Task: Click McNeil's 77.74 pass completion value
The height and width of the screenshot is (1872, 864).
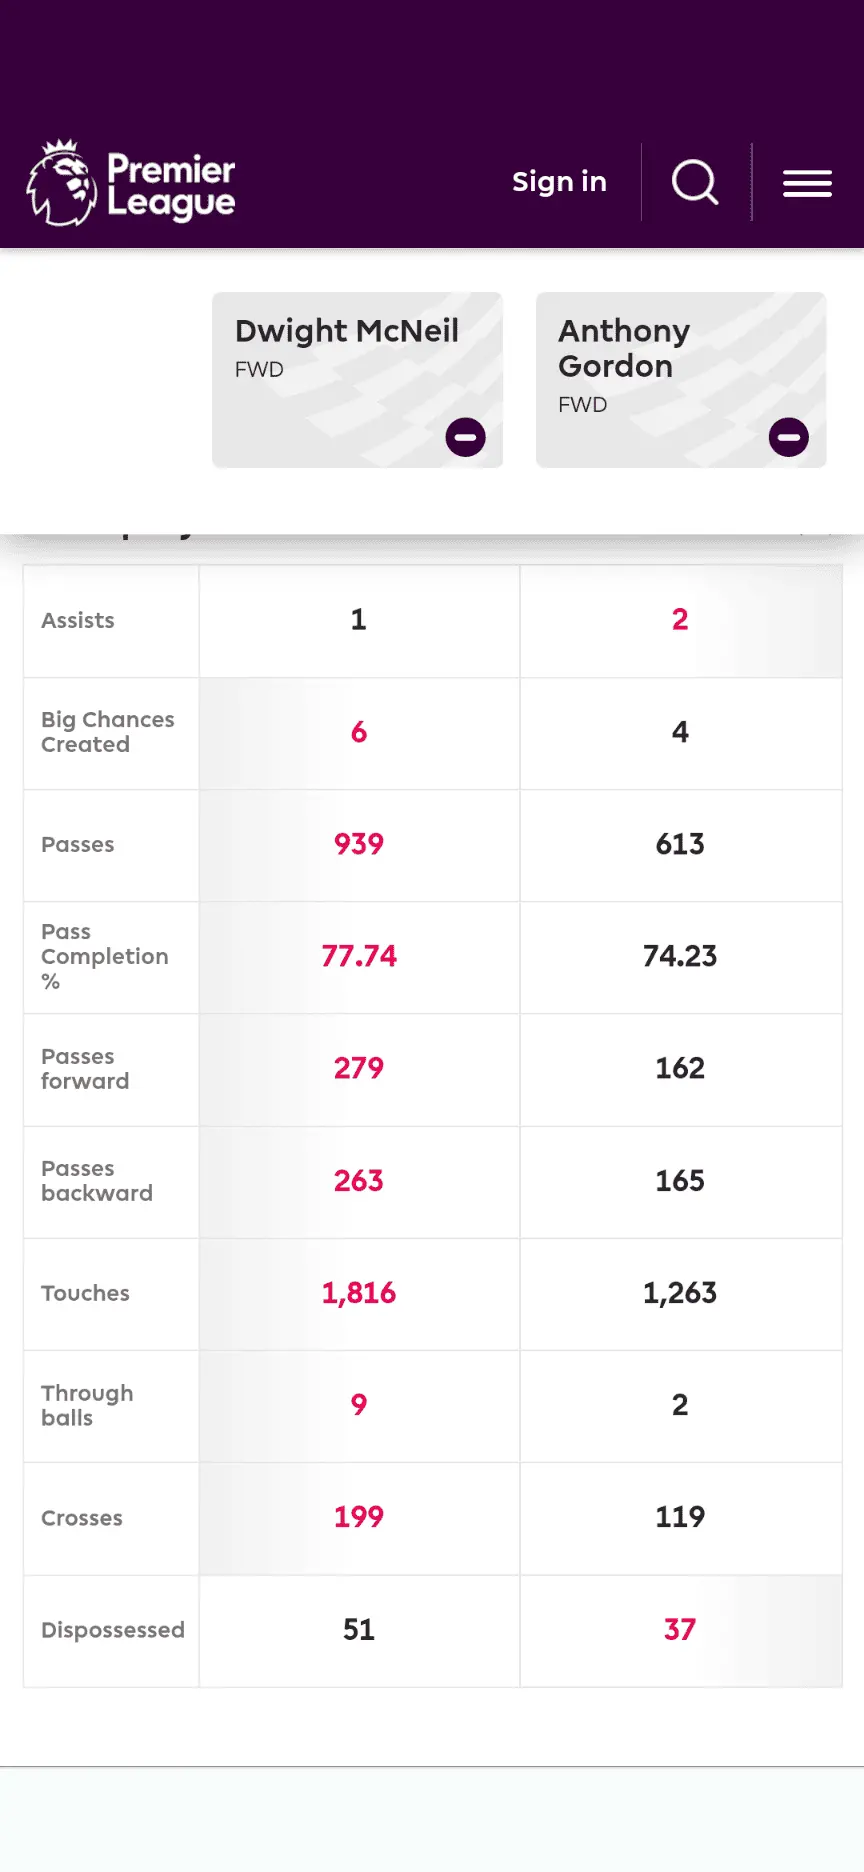Action: 359,956
